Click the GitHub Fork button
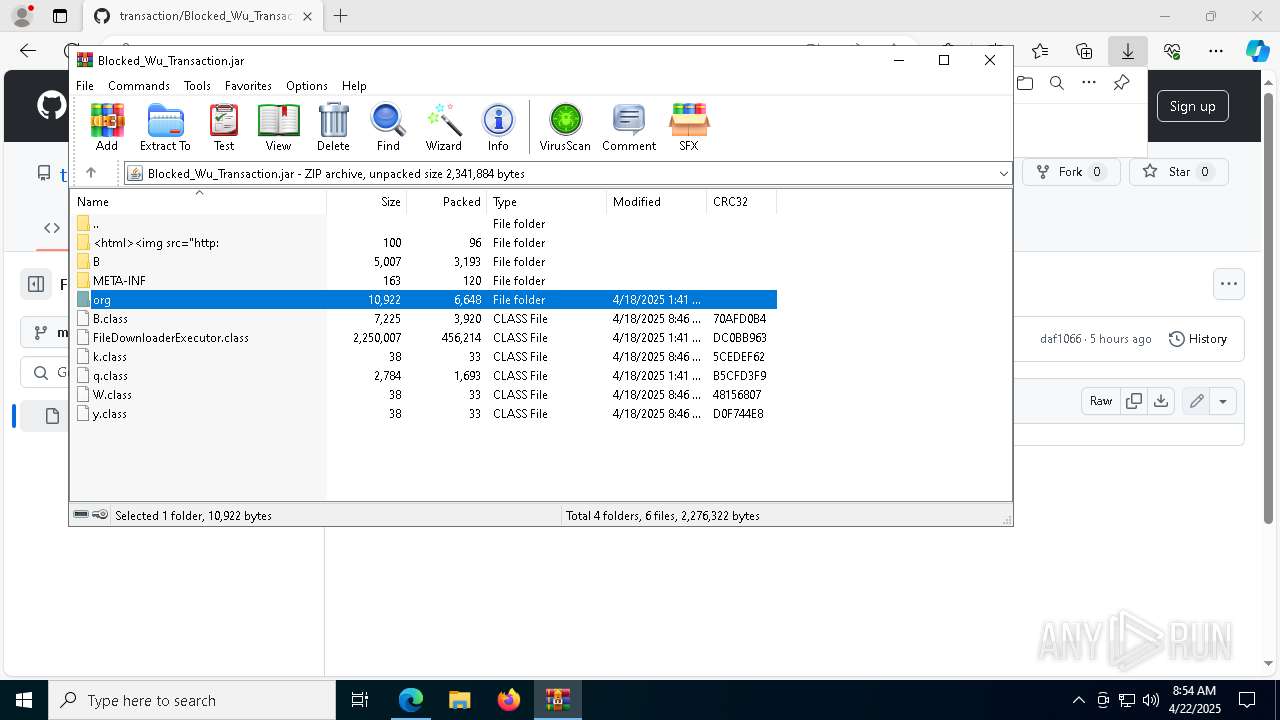 tap(1071, 172)
